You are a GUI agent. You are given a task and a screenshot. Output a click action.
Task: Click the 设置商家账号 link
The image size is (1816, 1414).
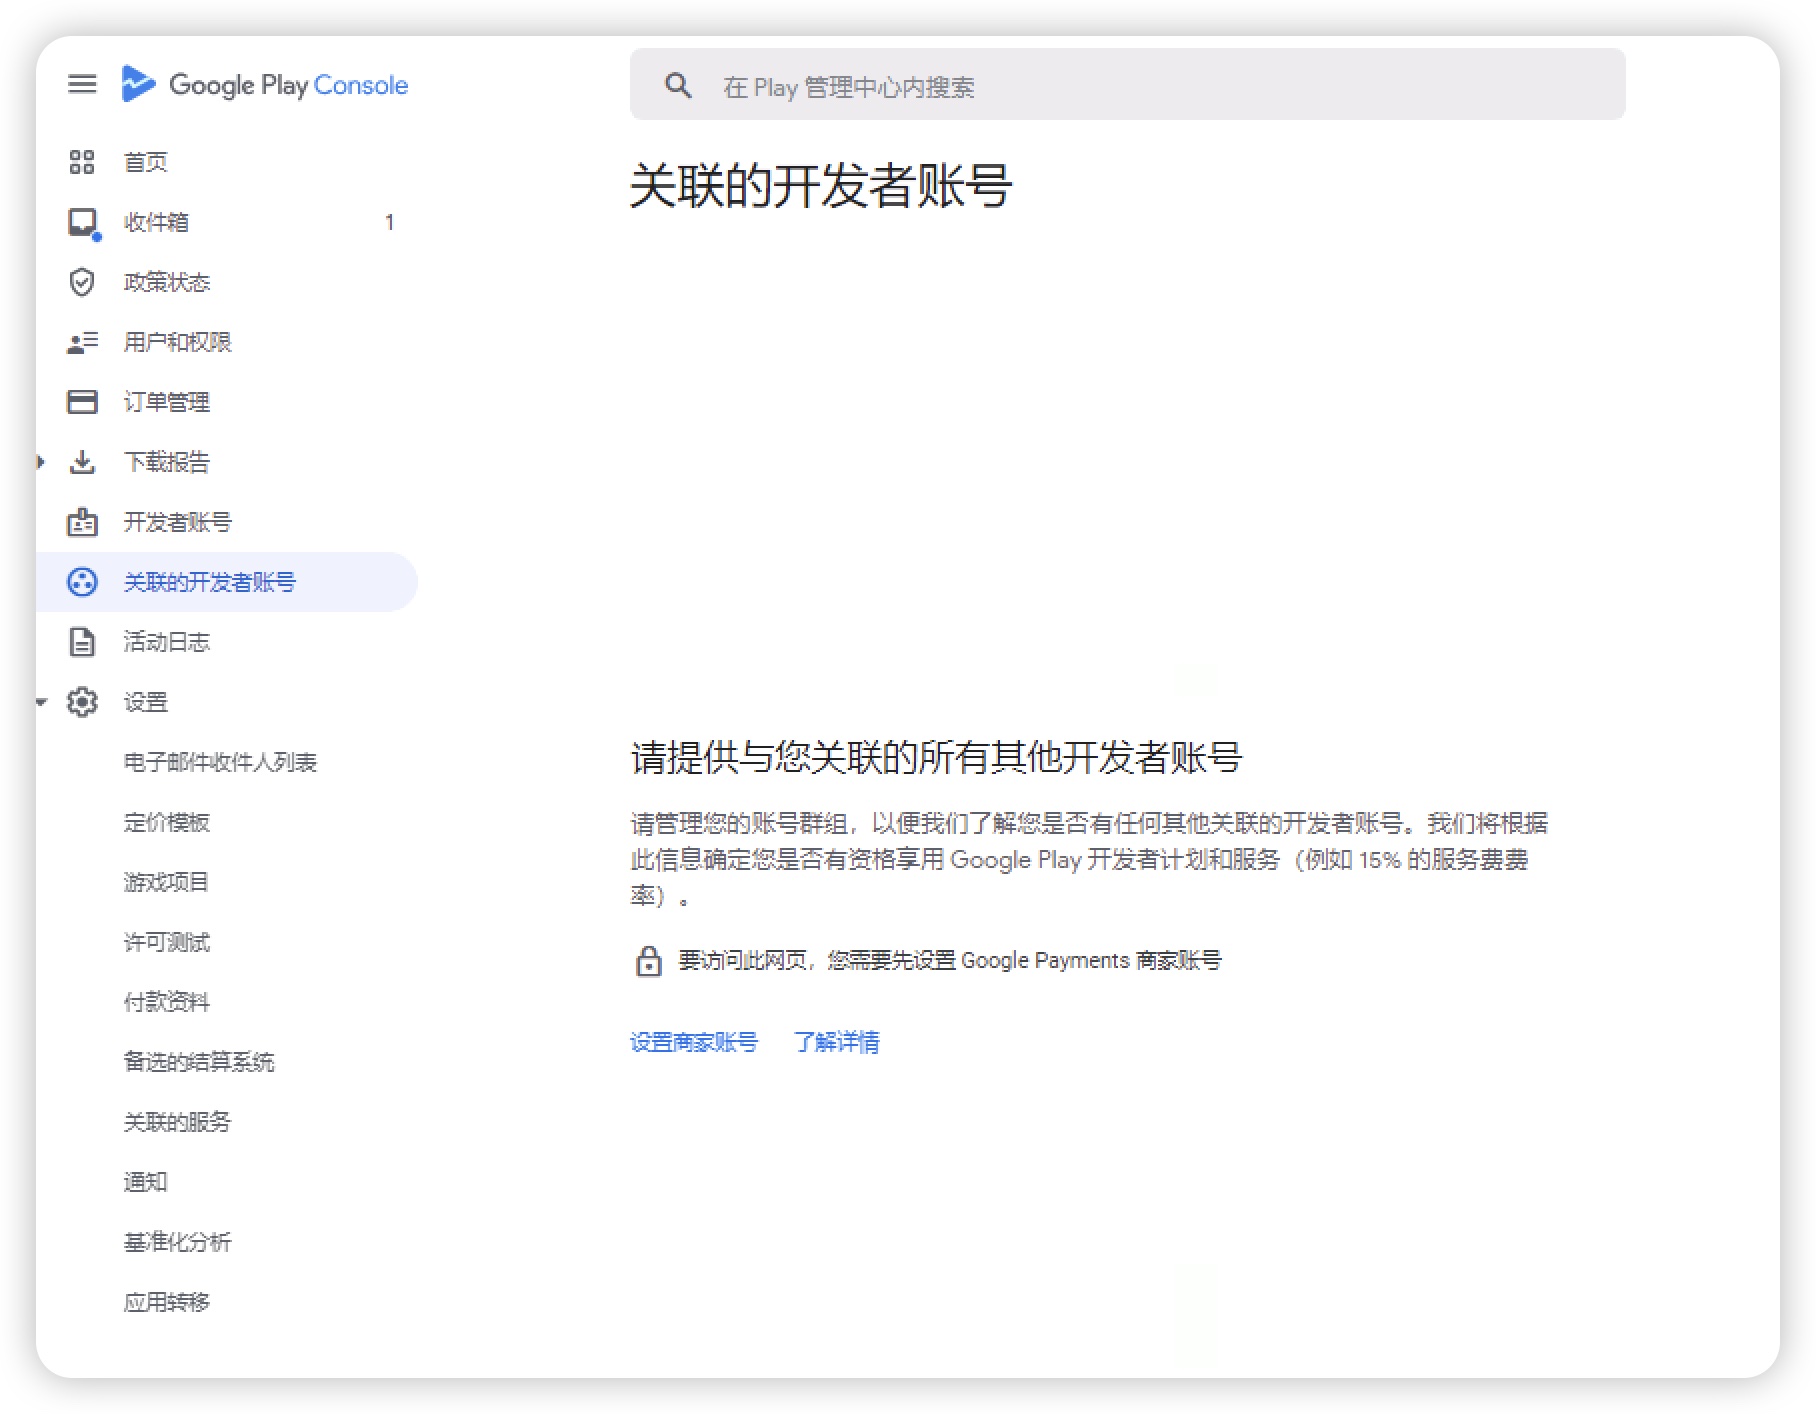[694, 1042]
